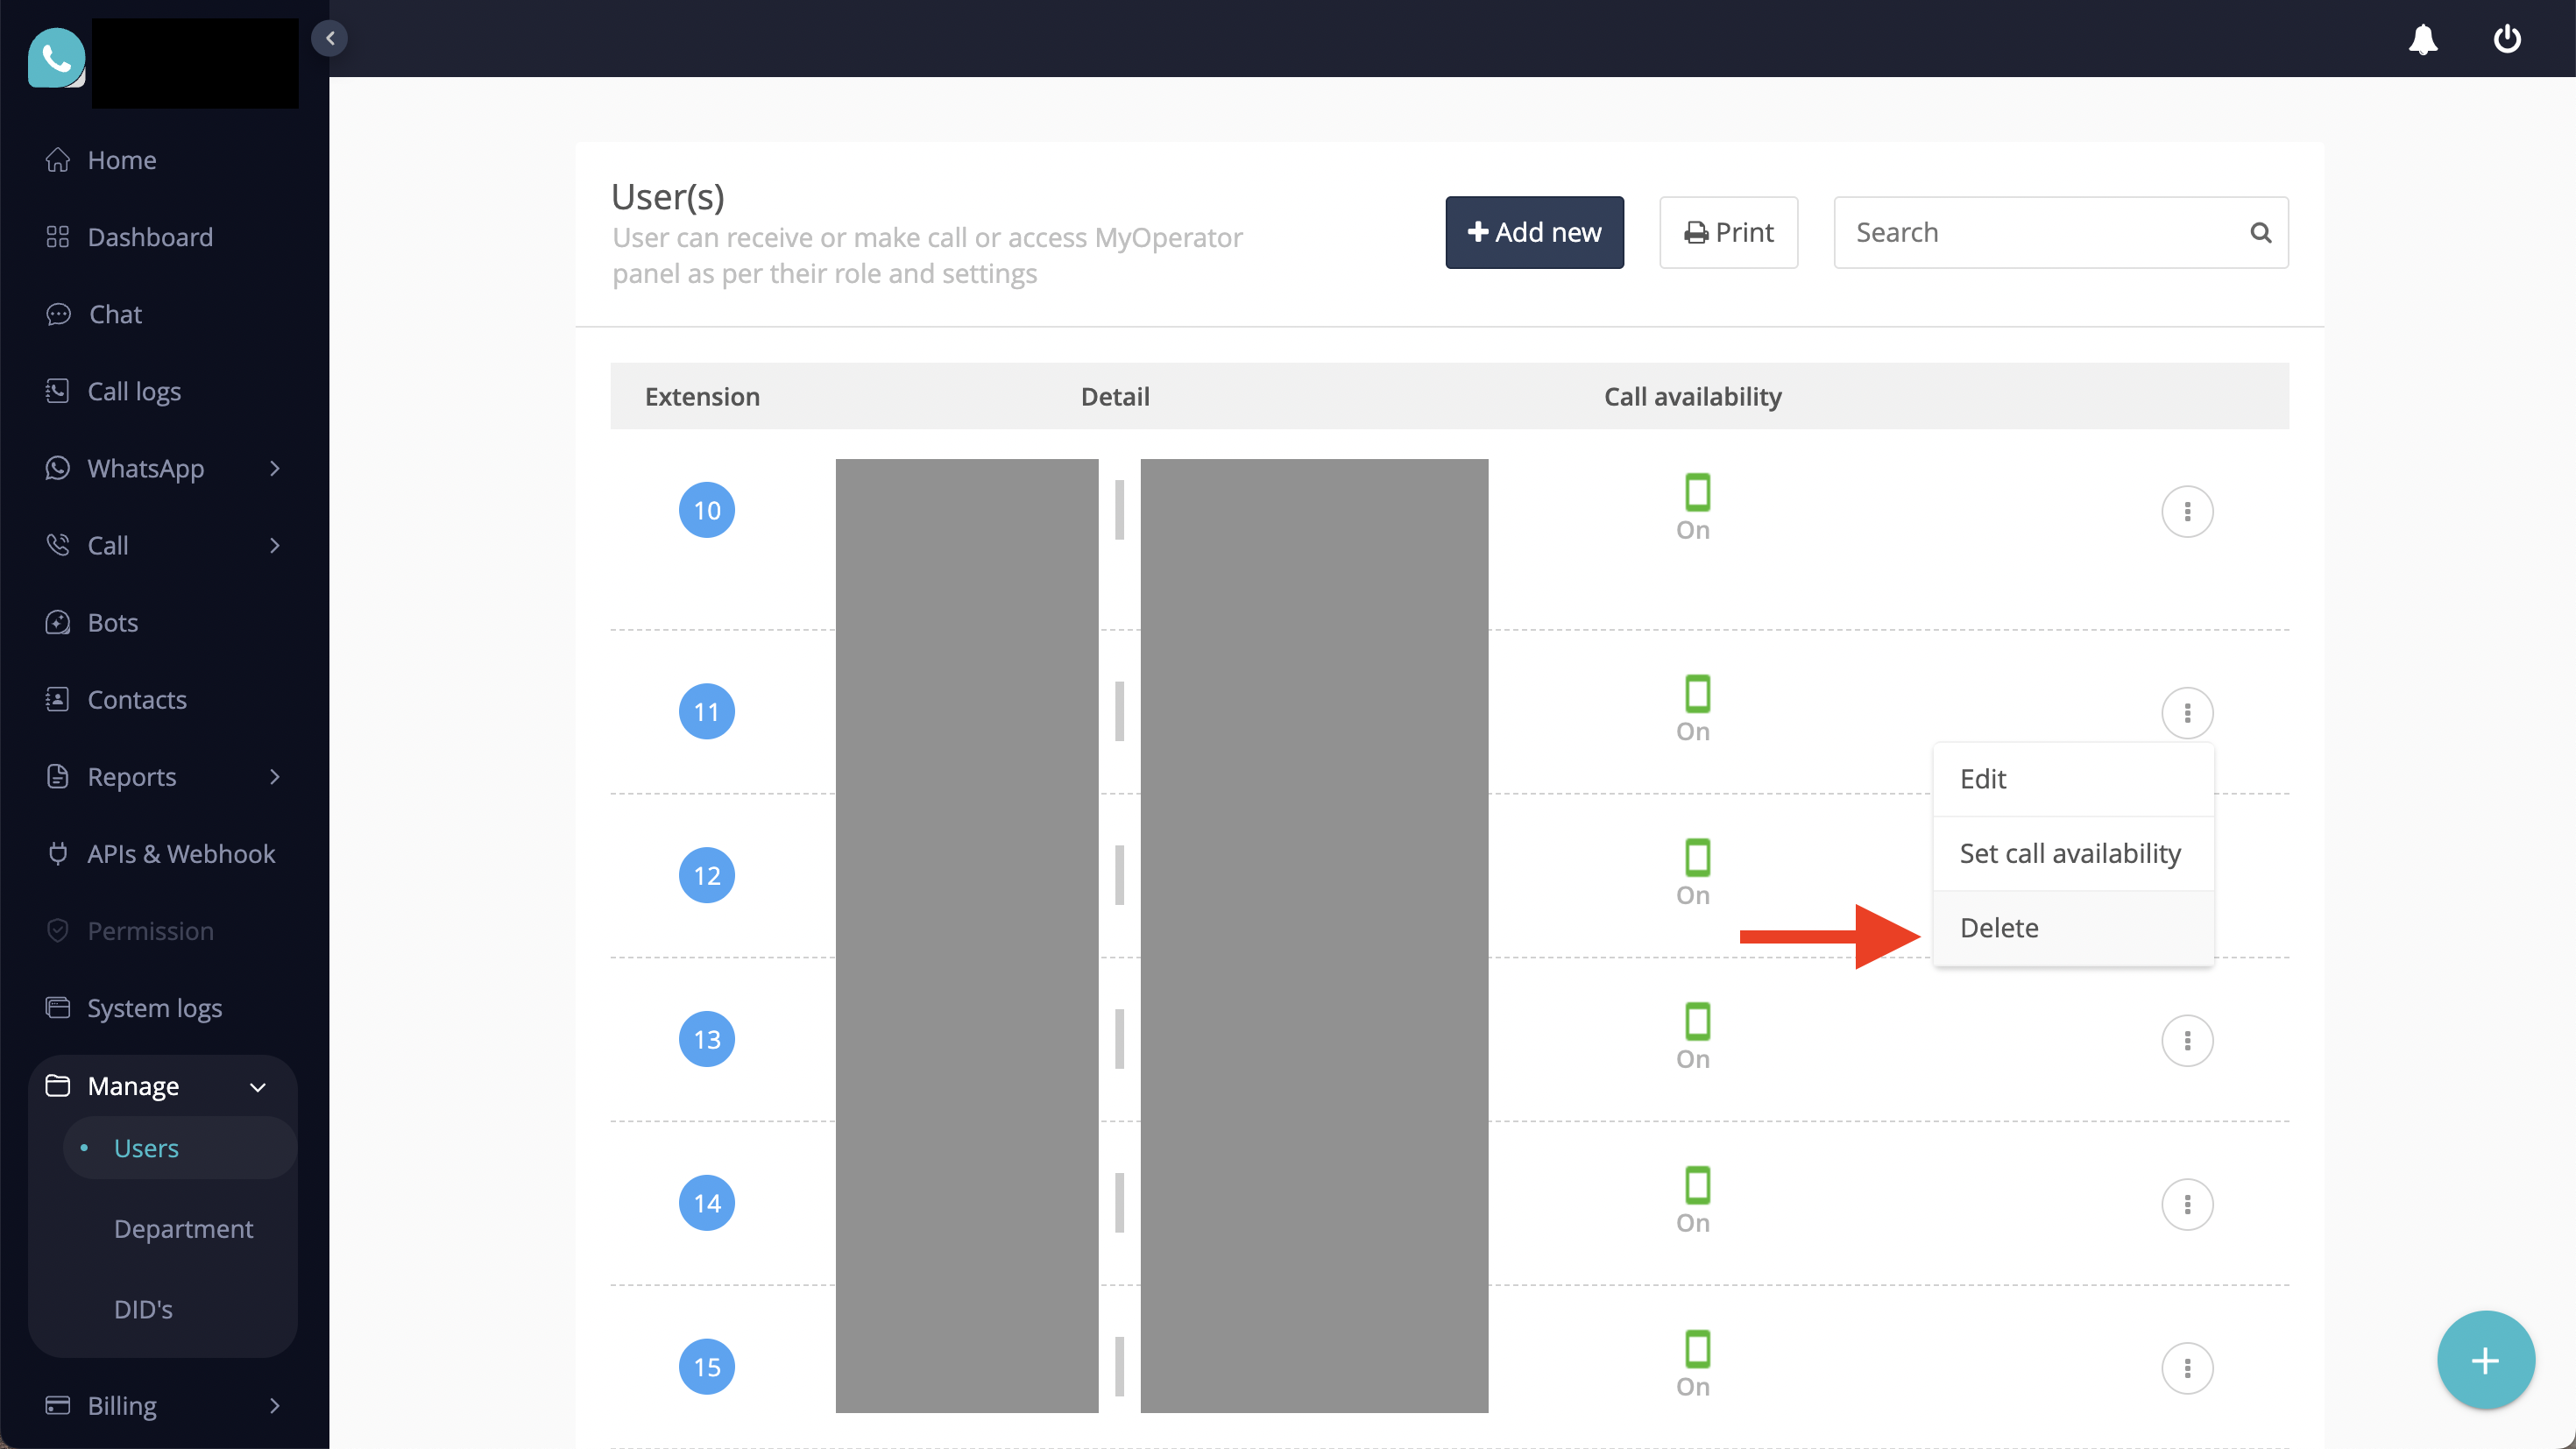Click the floating plus button
This screenshot has height=1449, width=2576.
[2484, 1360]
